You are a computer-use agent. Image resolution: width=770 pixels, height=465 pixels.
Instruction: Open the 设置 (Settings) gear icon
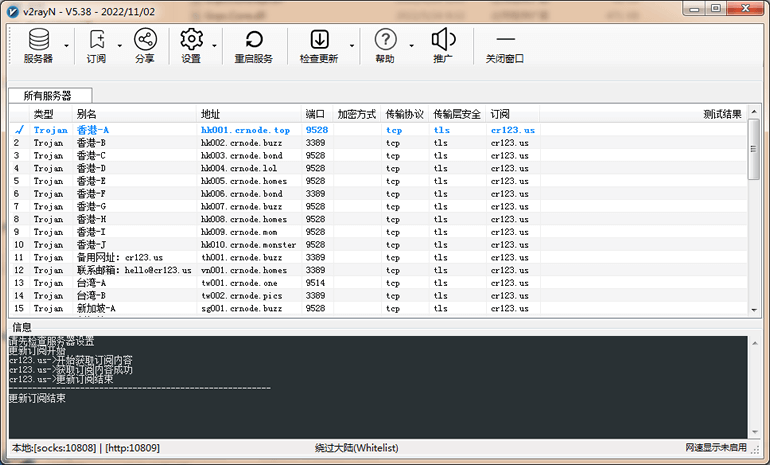(x=191, y=39)
